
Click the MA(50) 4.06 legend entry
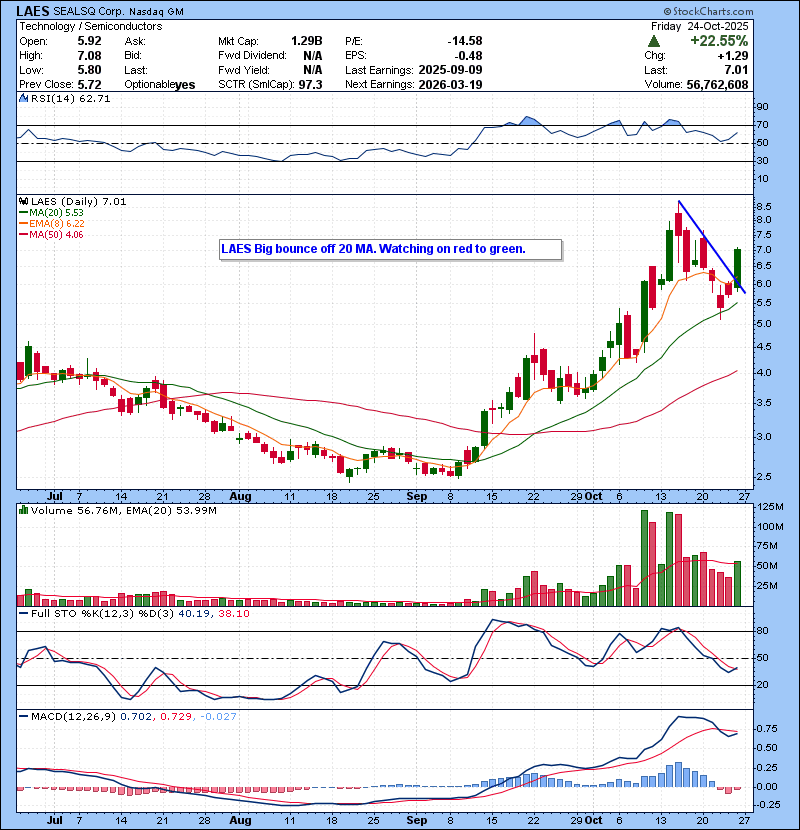51,234
